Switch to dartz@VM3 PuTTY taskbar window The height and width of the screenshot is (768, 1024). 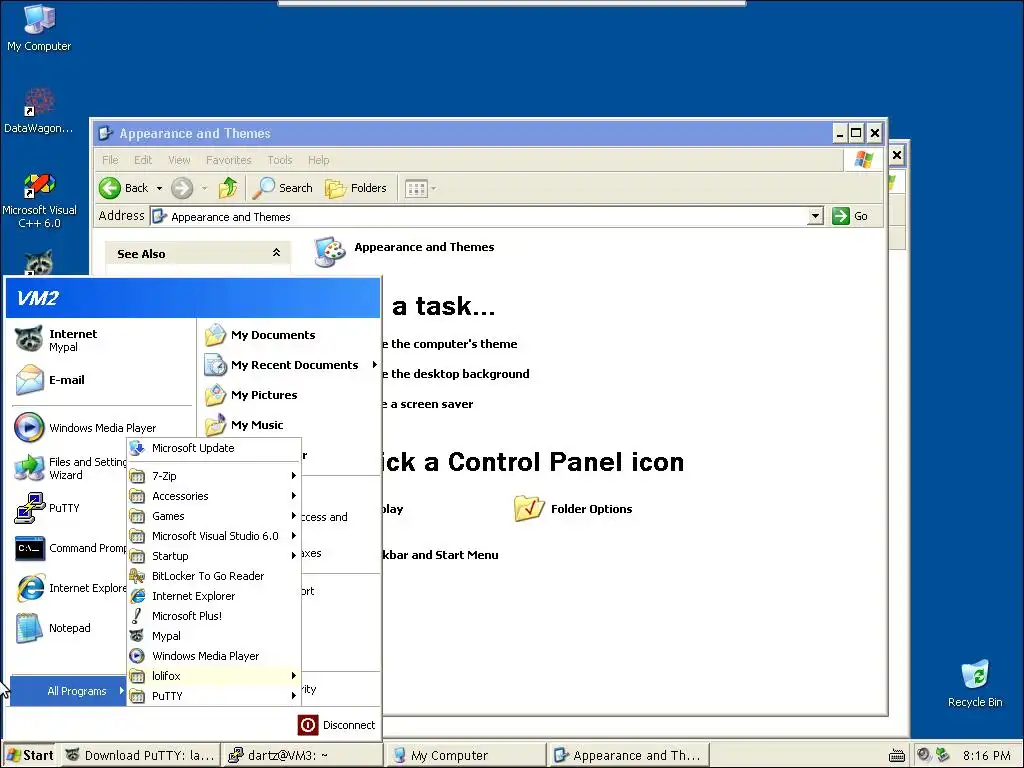(302, 756)
